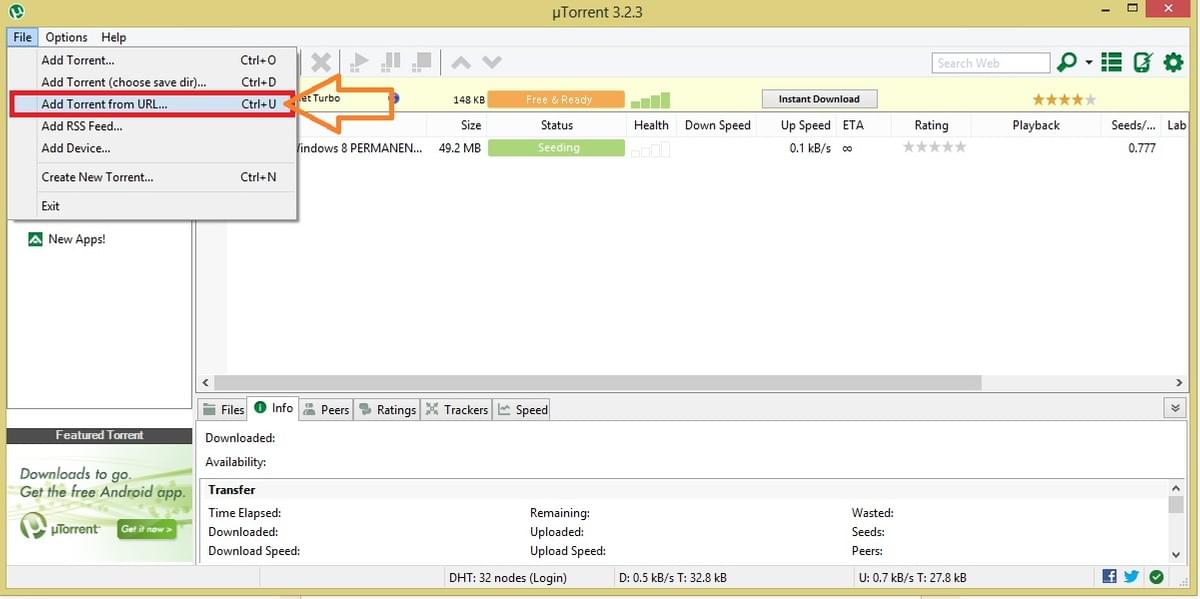The height and width of the screenshot is (599, 1200).
Task: Choose Add RSS Feed... entry
Action: coord(153,126)
